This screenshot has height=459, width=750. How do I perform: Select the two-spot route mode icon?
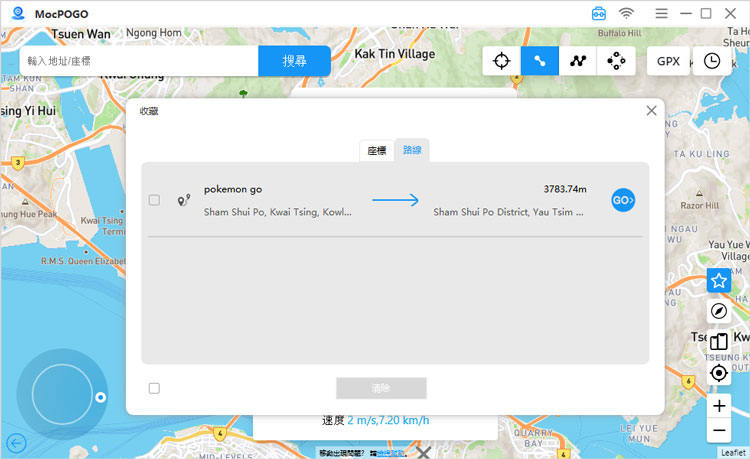pos(540,61)
